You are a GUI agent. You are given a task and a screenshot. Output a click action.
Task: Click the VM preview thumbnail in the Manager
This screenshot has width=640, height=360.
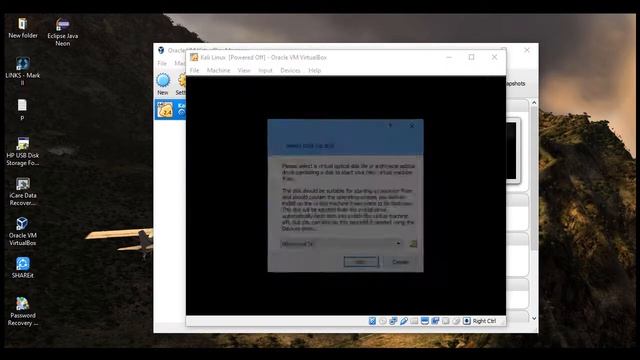coord(513,151)
